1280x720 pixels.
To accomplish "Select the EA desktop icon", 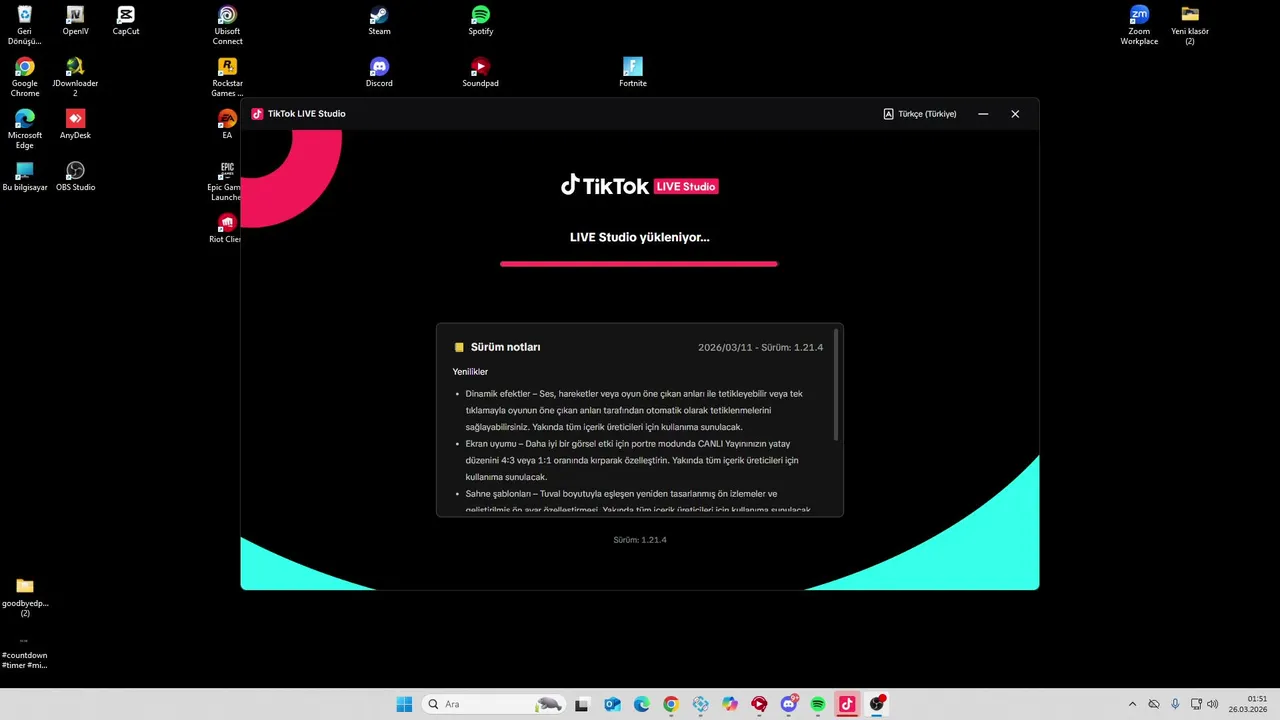I will pos(227,125).
